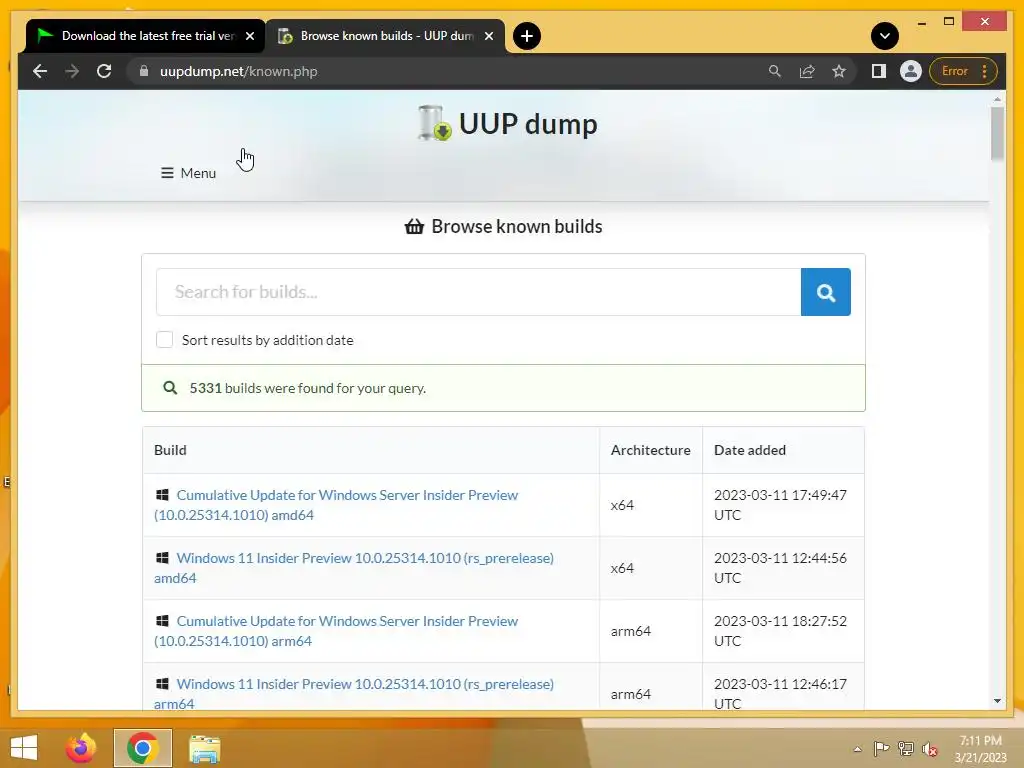
Task: Share this page via share icon
Action: coord(807,71)
